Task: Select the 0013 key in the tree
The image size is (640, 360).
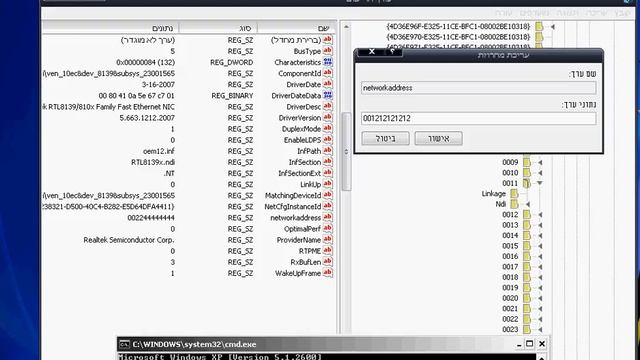Action: click(x=510, y=225)
